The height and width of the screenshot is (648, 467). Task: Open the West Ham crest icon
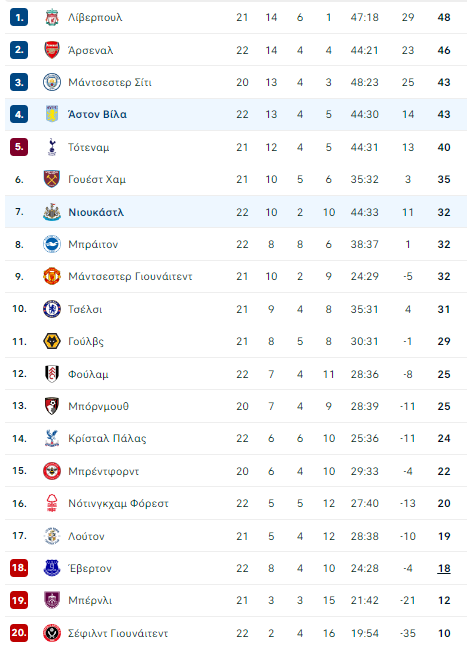click(x=52, y=179)
